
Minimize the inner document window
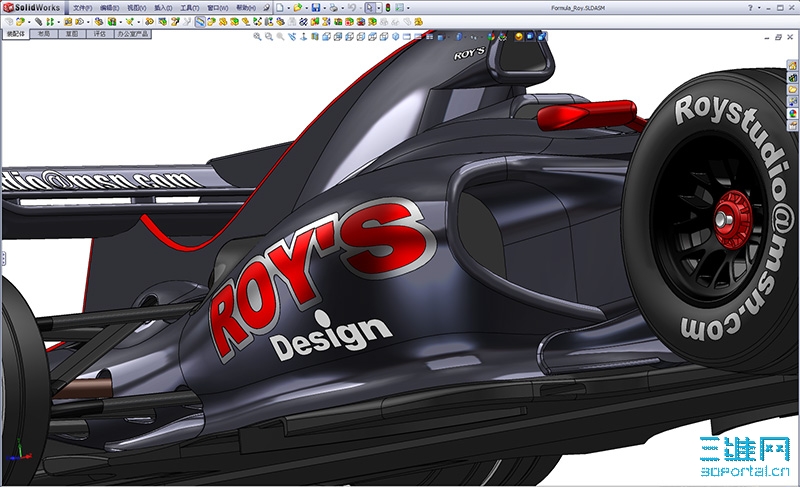pyautogui.click(x=767, y=37)
